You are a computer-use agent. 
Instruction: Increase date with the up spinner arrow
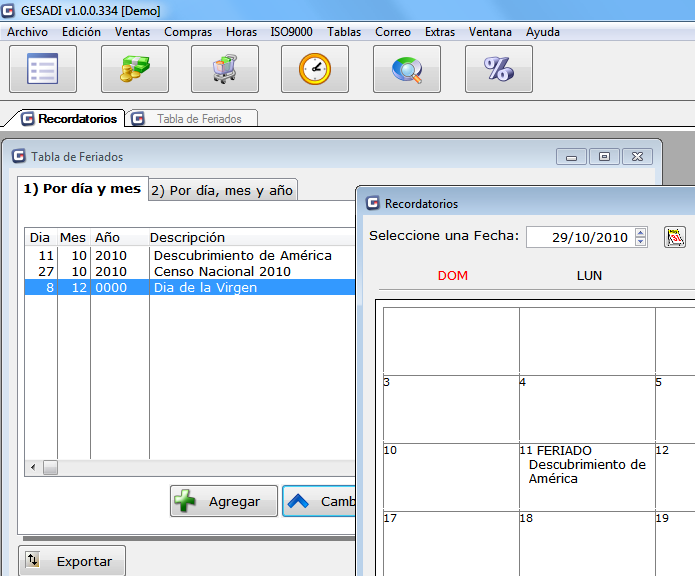641,232
